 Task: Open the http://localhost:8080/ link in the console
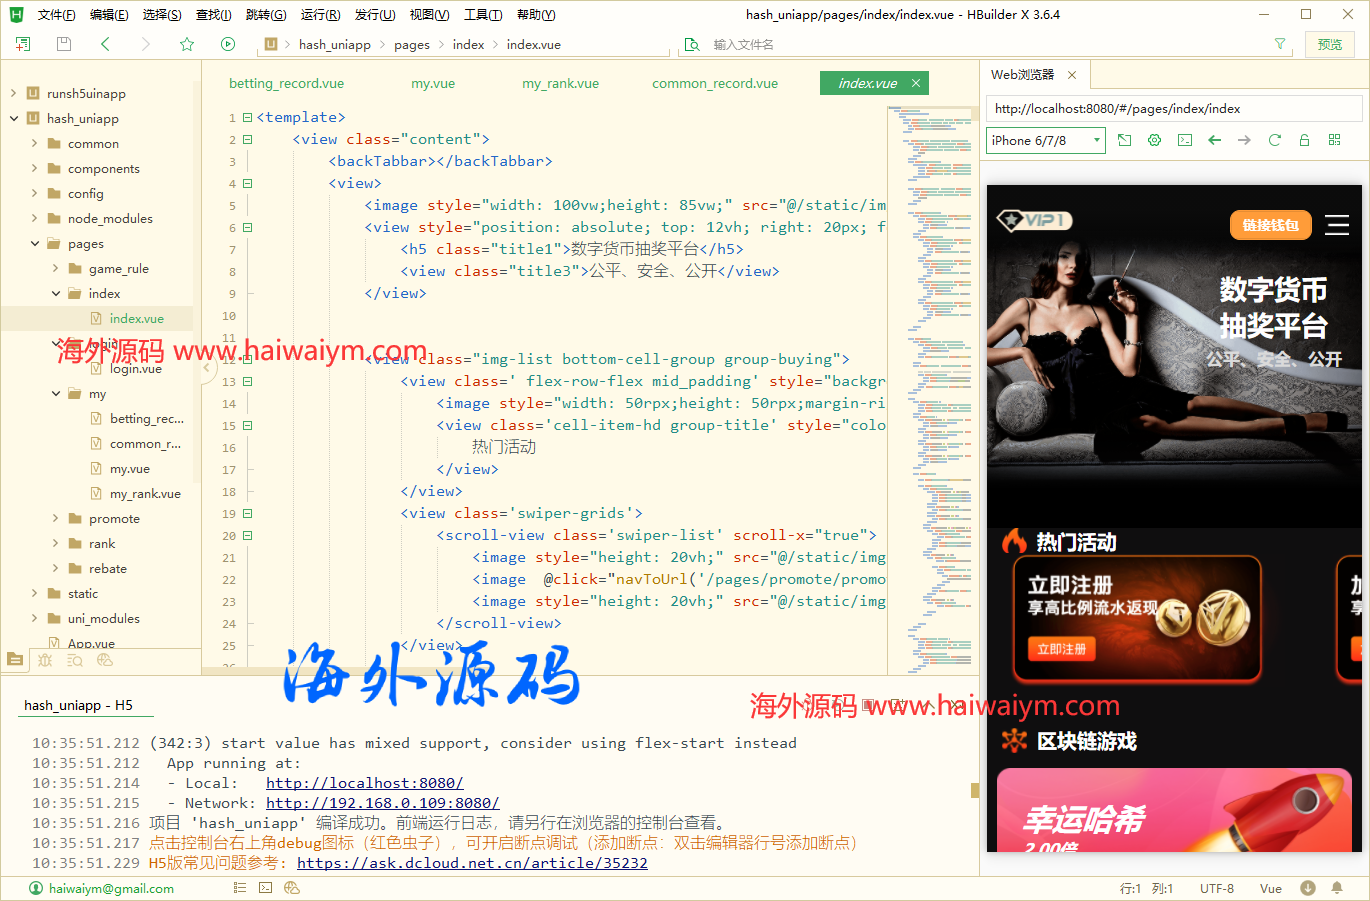[364, 782]
